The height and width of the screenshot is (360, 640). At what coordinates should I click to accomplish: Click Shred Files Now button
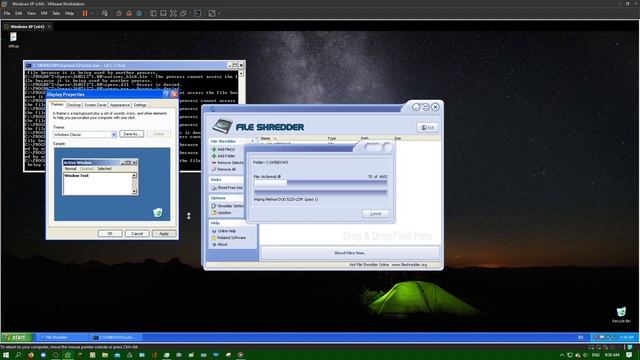pyautogui.click(x=350, y=253)
